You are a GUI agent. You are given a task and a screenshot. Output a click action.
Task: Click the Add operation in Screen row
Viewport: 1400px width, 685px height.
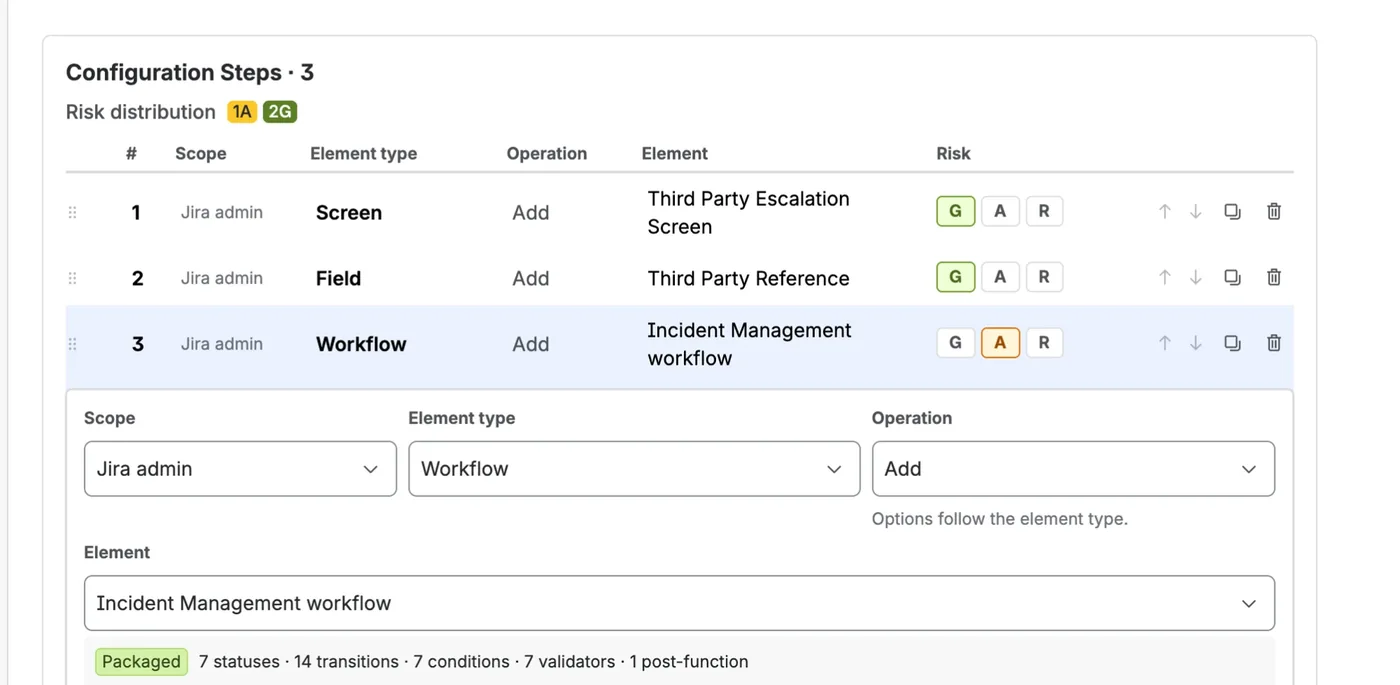click(x=531, y=212)
